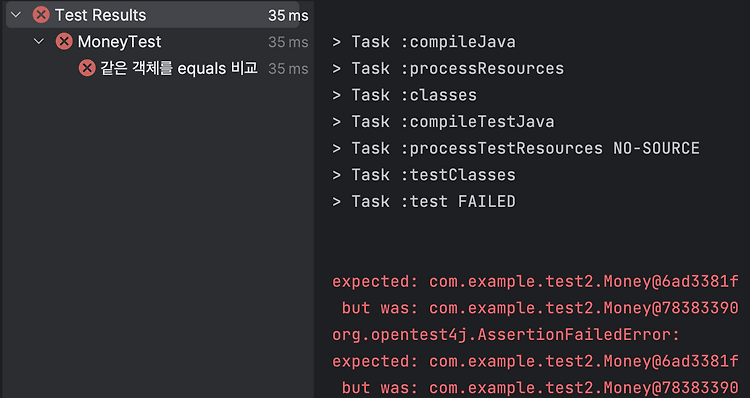750x398 pixels.
Task: Click the failed status icon next to MoneyTest
Action: coord(64,42)
